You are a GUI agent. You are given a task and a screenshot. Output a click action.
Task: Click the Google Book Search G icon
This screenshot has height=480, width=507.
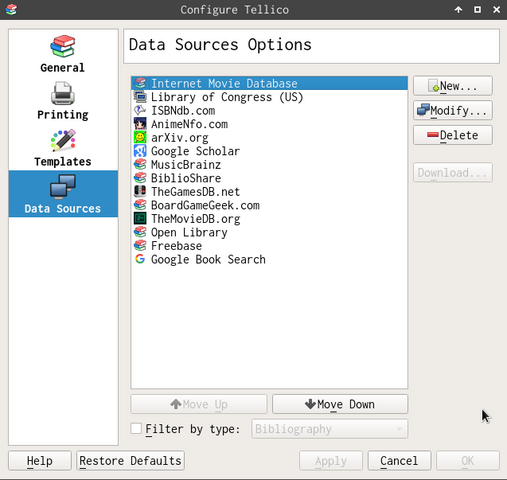pos(140,259)
